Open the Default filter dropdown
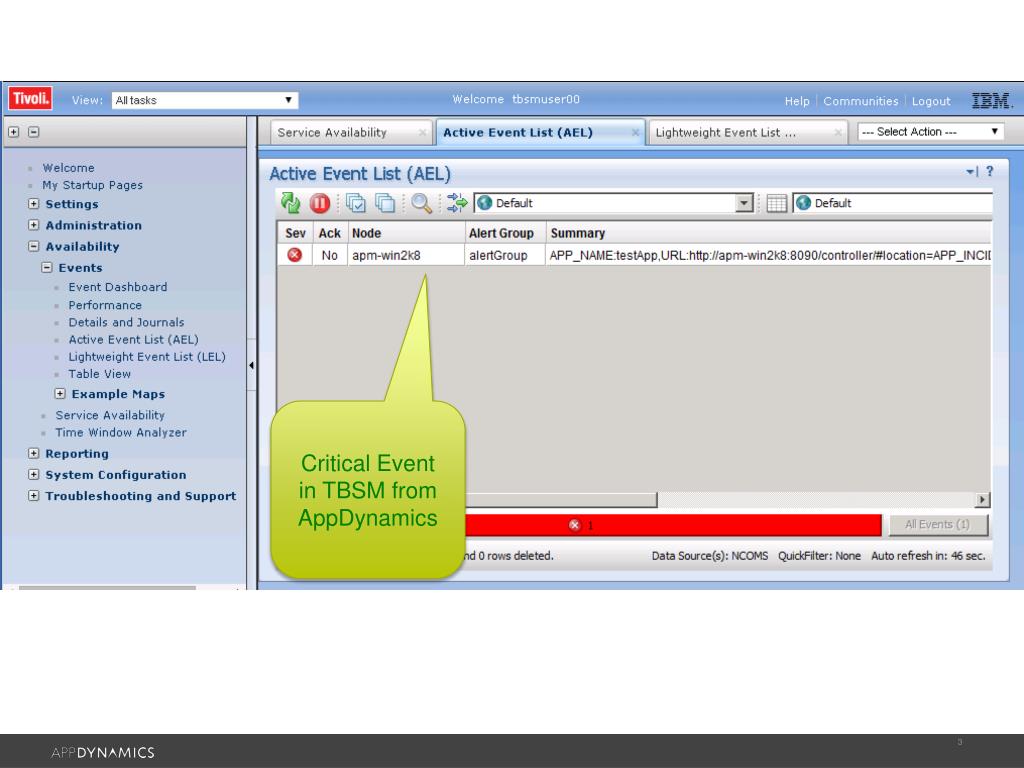The height and width of the screenshot is (768, 1024). tap(744, 203)
